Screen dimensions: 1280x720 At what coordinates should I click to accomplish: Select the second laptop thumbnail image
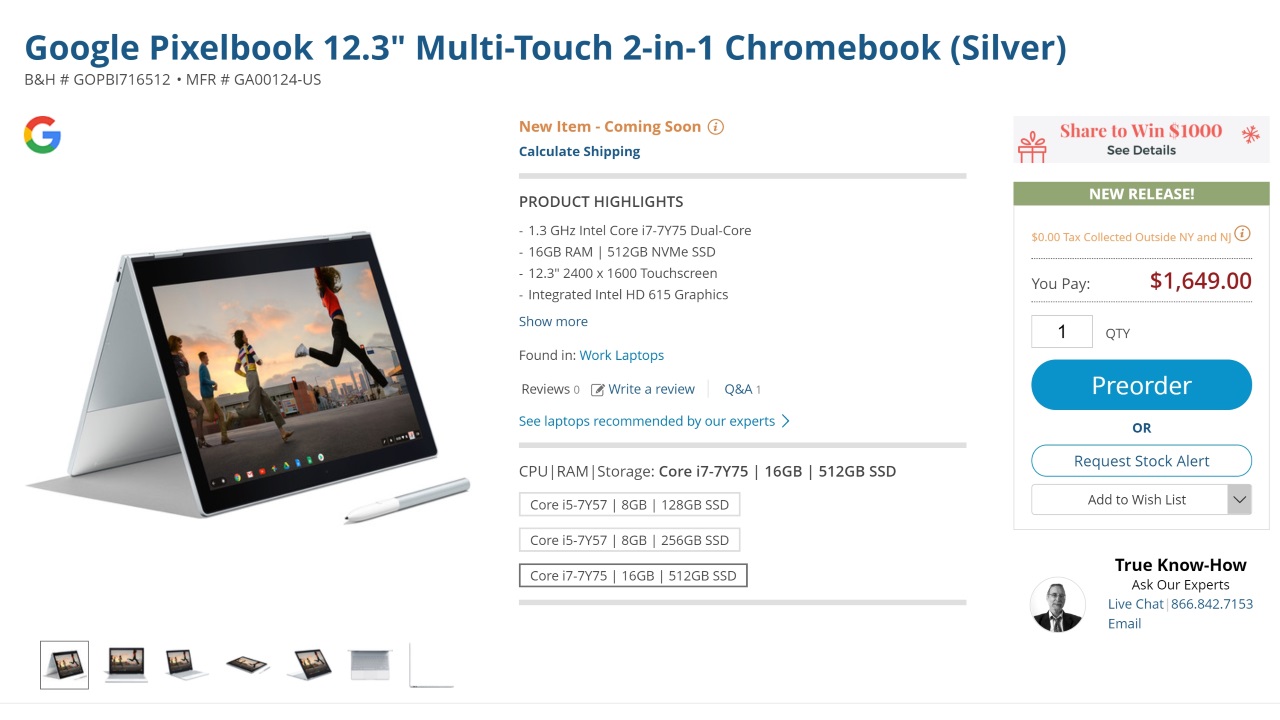(126, 664)
